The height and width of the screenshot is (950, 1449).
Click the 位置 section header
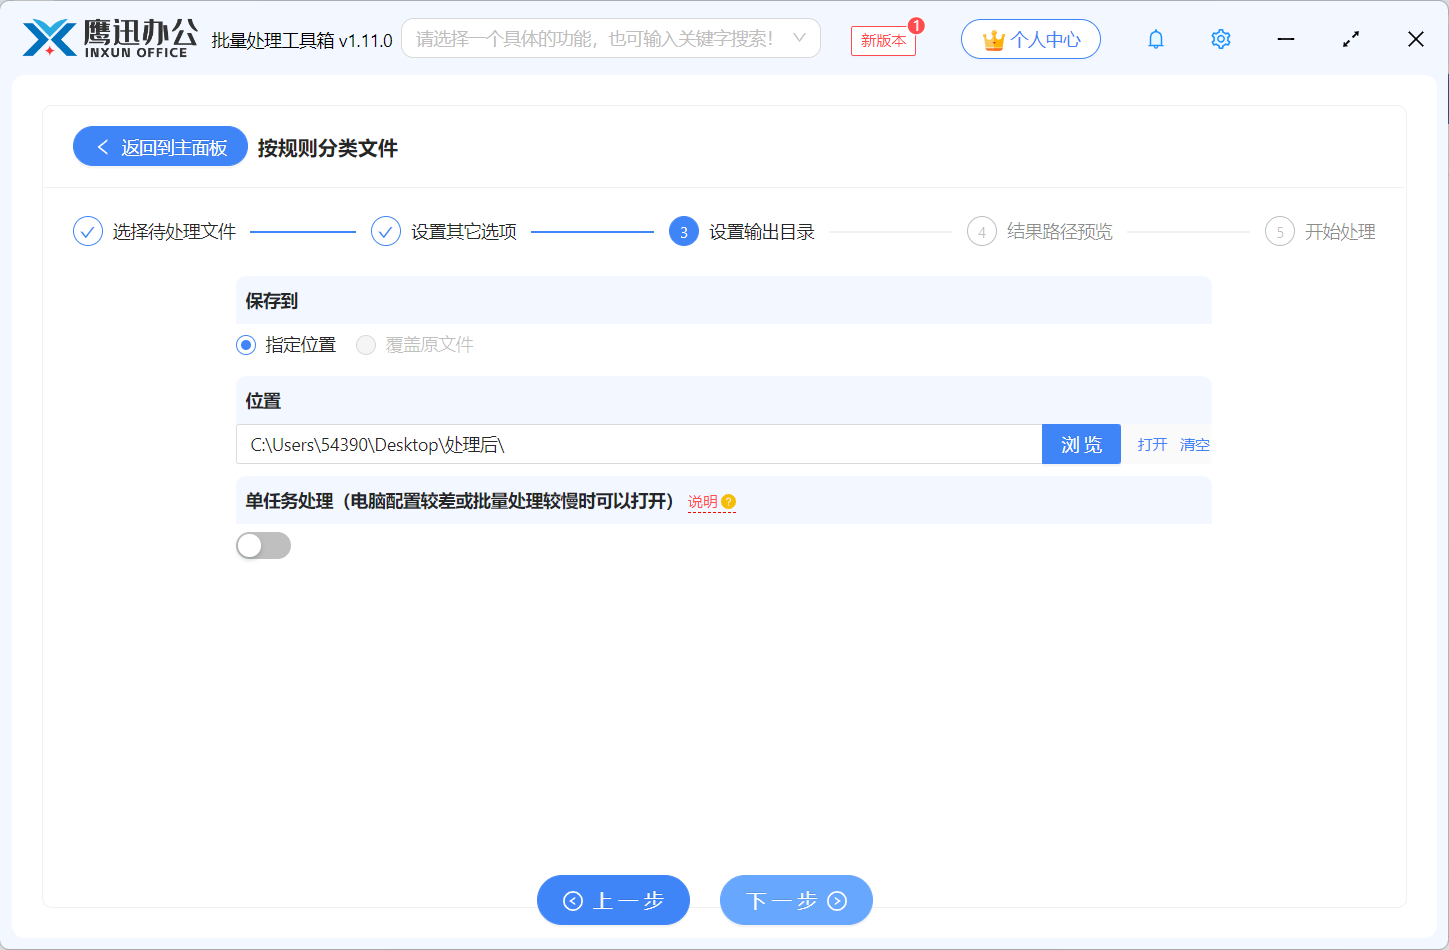point(724,400)
